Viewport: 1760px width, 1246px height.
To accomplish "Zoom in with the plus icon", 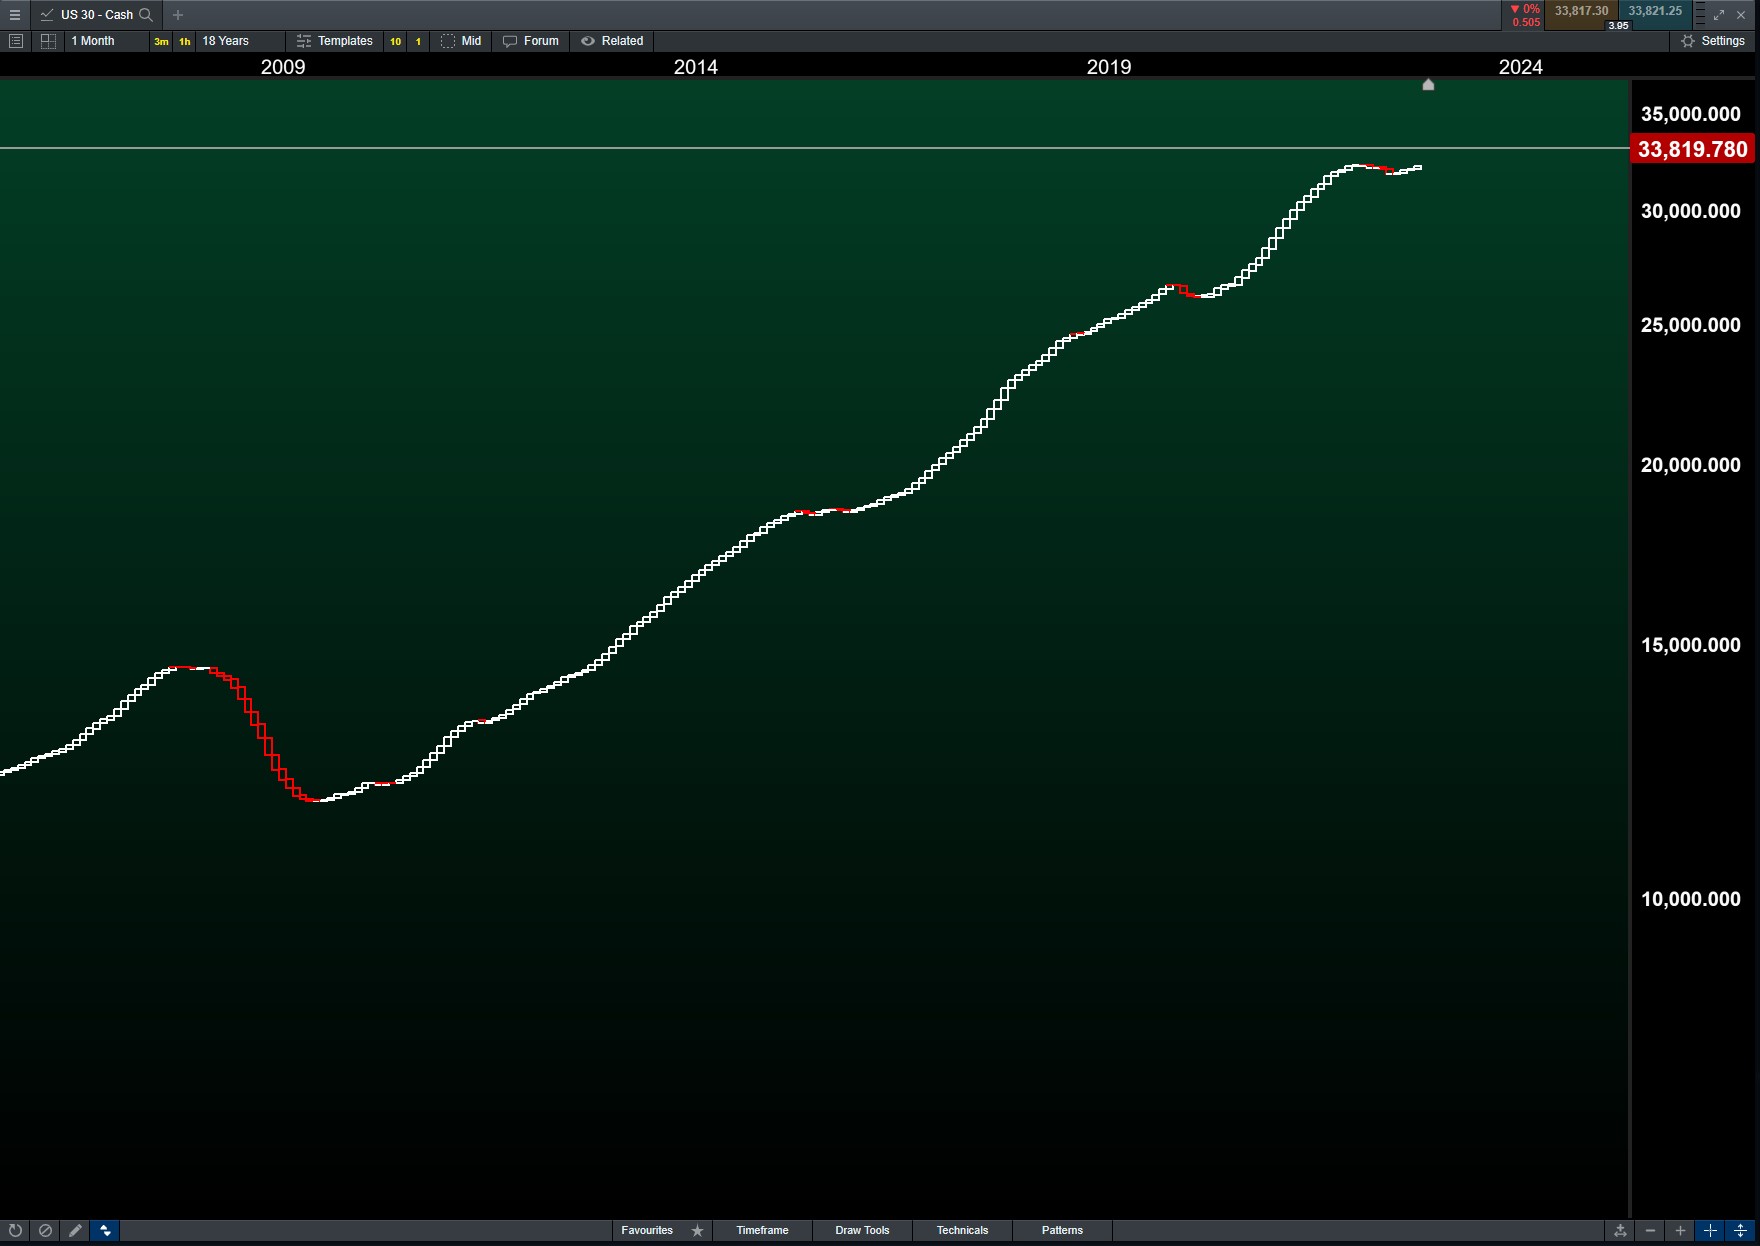I will [x=1681, y=1231].
